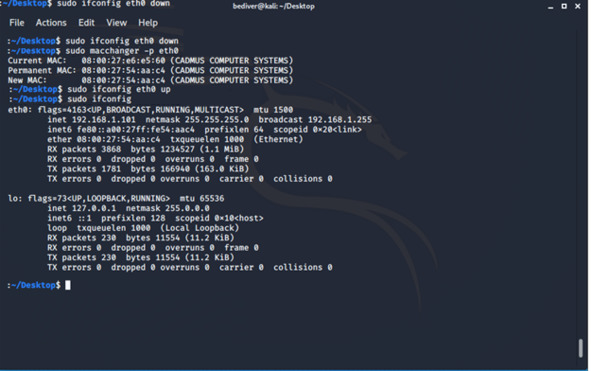Click the cursor at the last prompt

click(68, 285)
